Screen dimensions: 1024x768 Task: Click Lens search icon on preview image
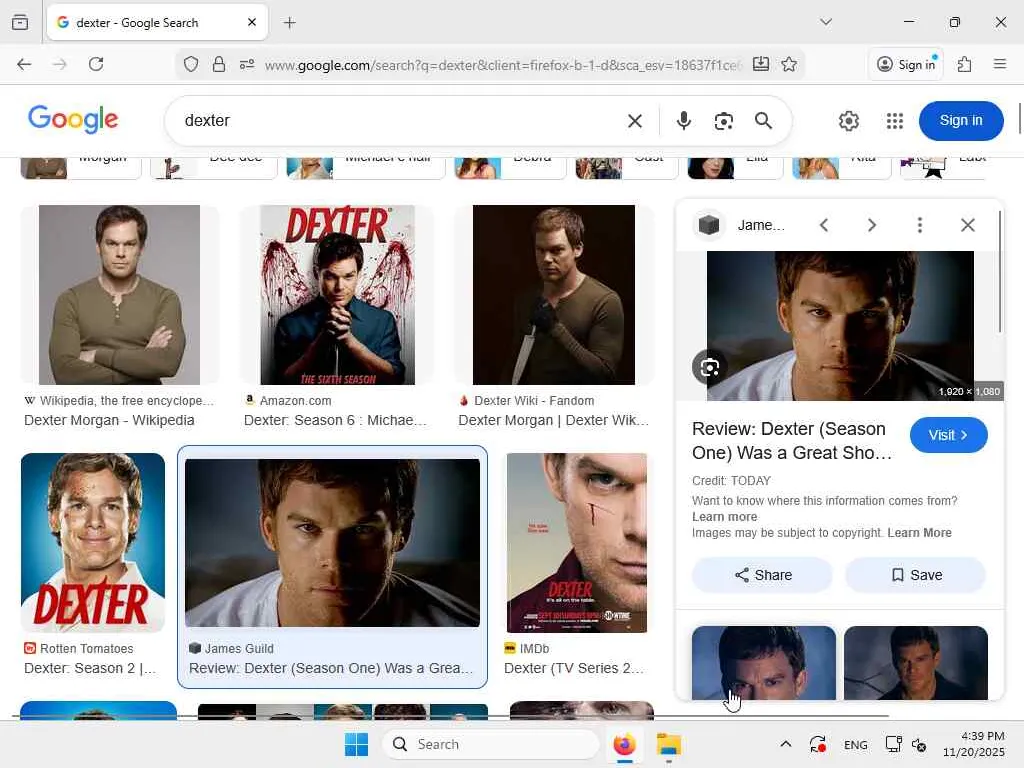710,368
